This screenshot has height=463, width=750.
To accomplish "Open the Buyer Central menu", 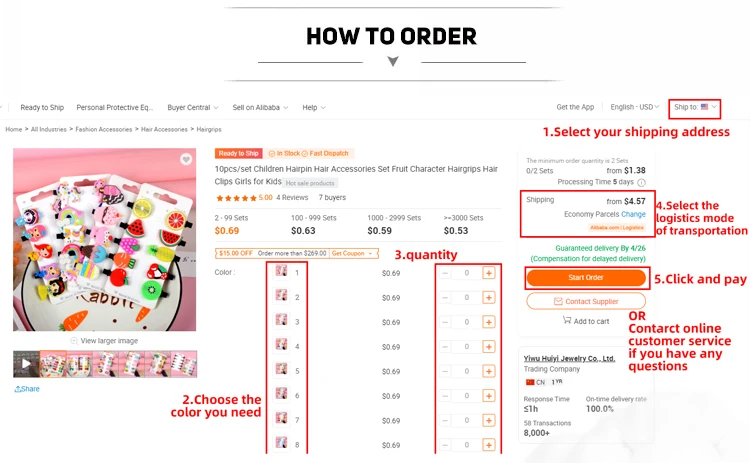I will coord(193,108).
